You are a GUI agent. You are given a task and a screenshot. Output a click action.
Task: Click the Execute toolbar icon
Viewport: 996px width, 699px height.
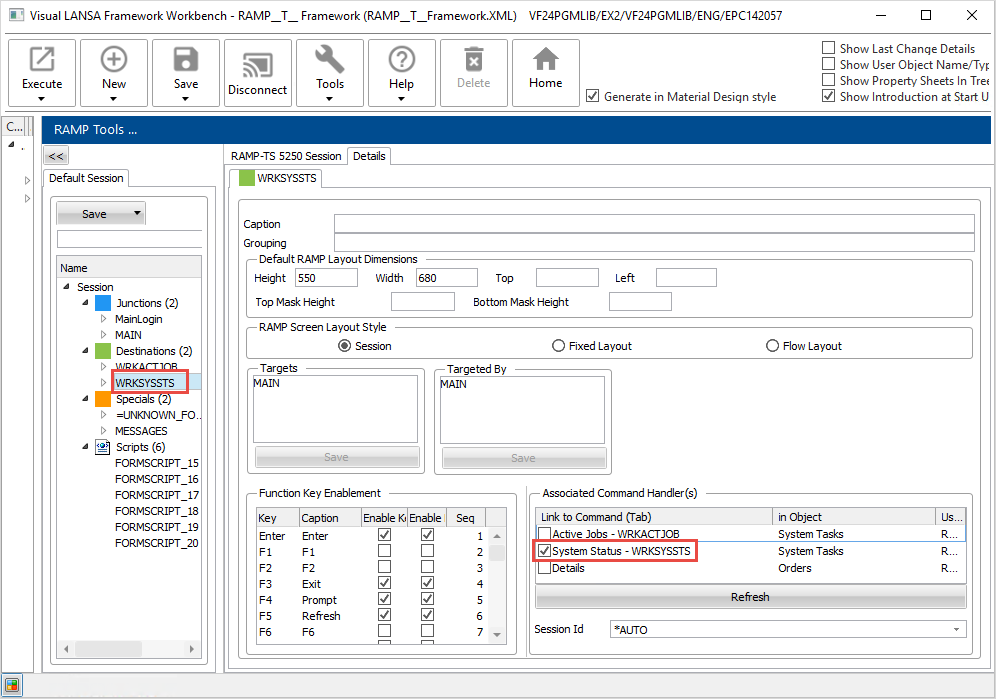click(x=42, y=60)
